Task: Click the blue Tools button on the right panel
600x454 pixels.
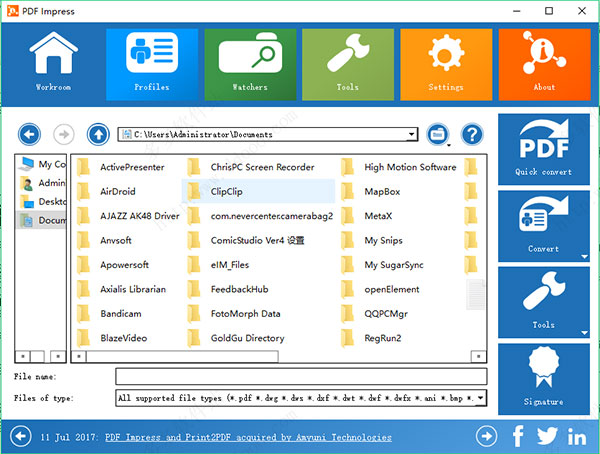Action: [x=544, y=302]
